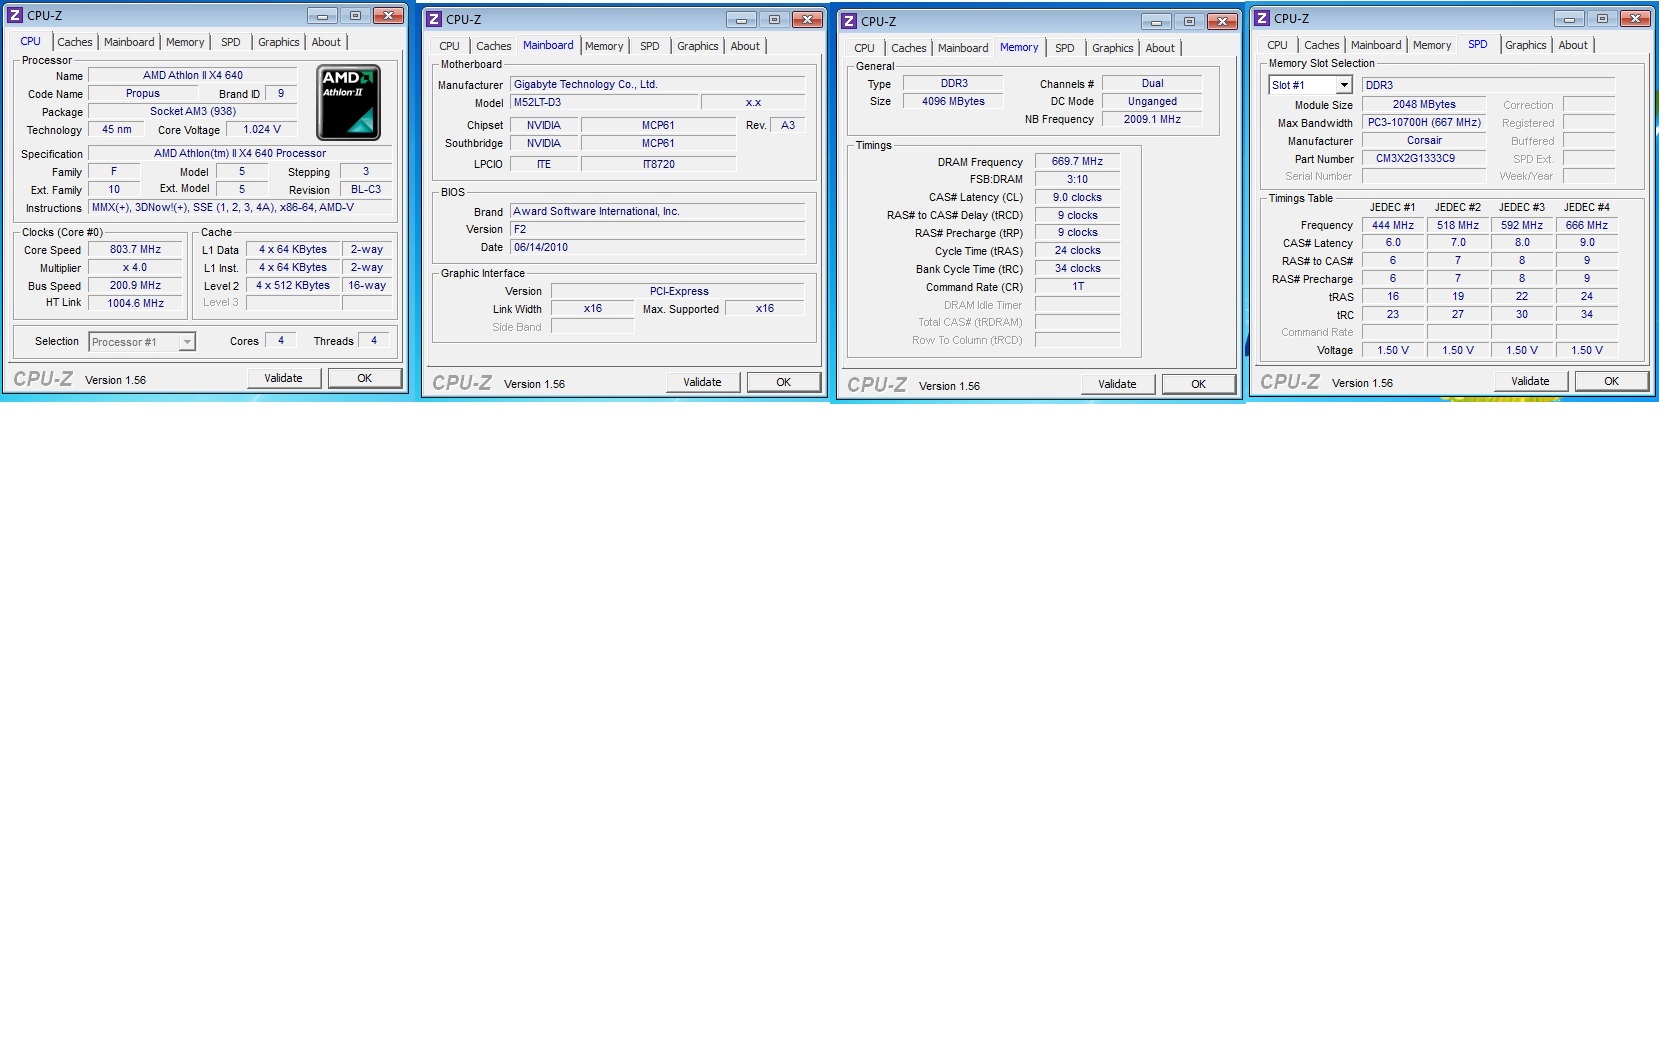Click Validate in the SPD window
Image resolution: width=1680 pixels, height=1050 pixels.
click(1531, 381)
